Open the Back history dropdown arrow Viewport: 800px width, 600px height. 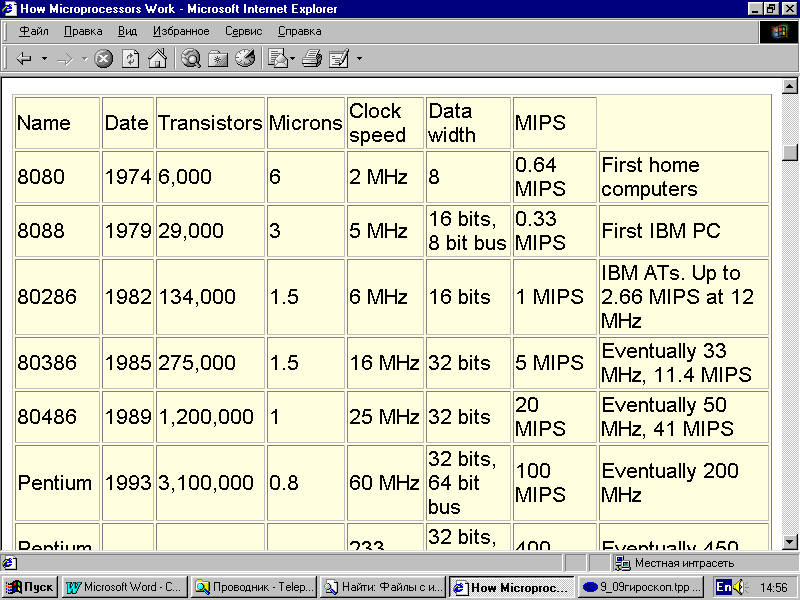[x=44, y=59]
